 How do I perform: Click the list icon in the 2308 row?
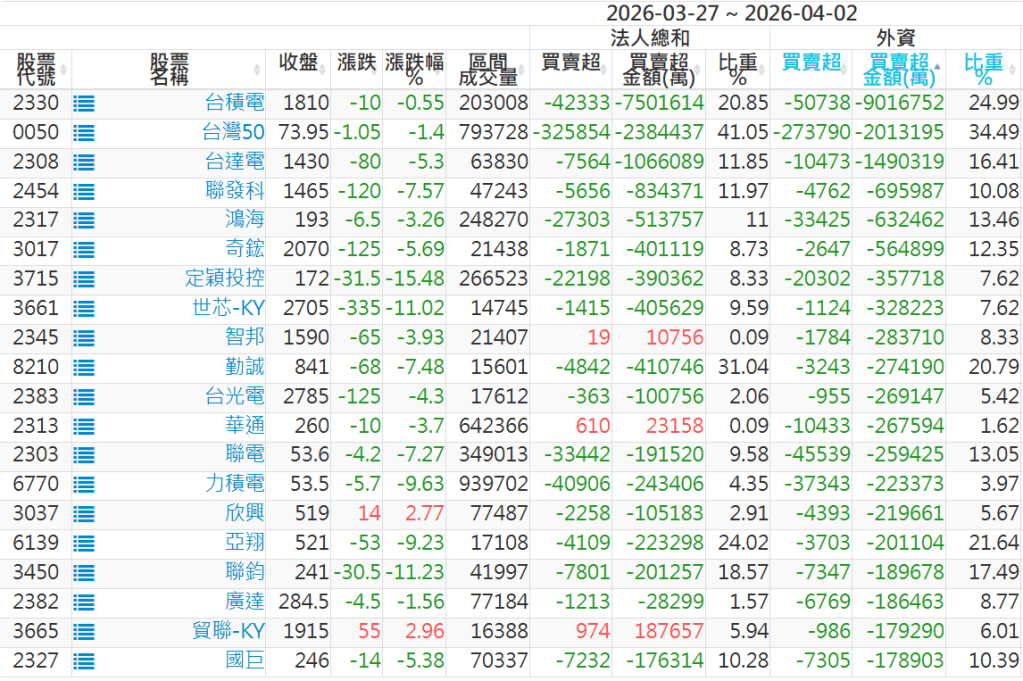coord(84,162)
